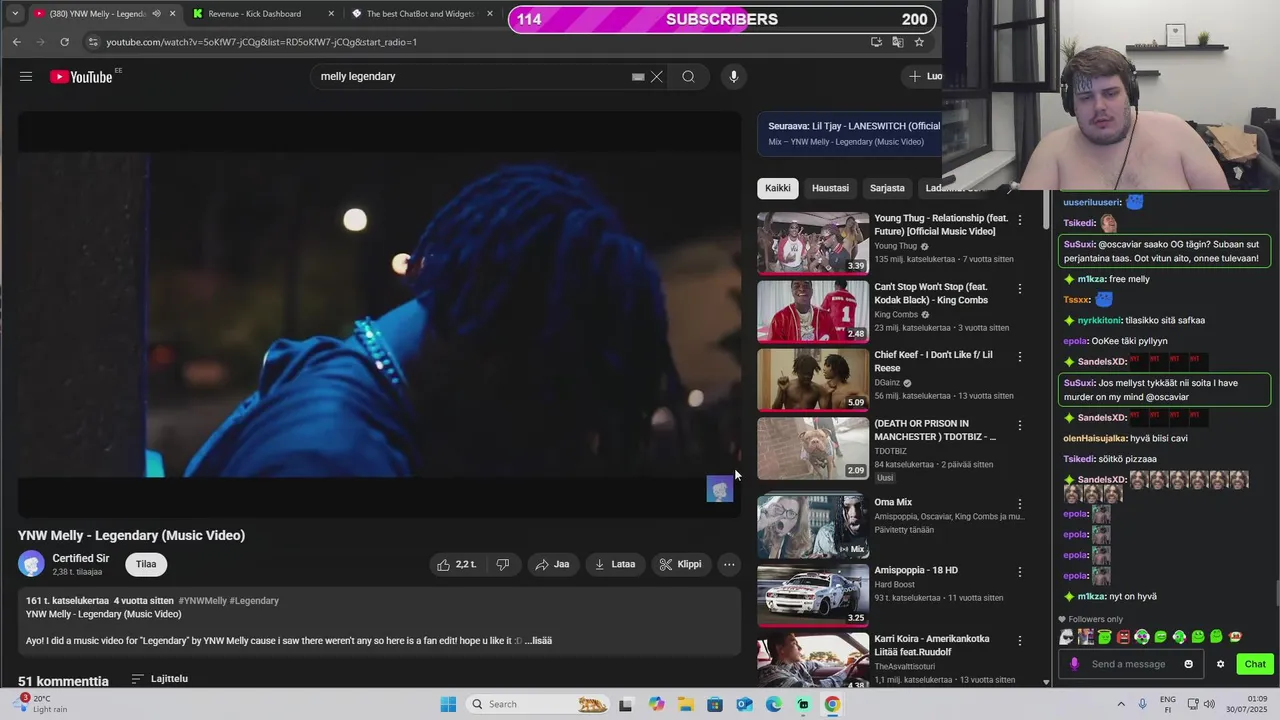
Task: Share the video via Jaa button
Action: click(x=552, y=564)
